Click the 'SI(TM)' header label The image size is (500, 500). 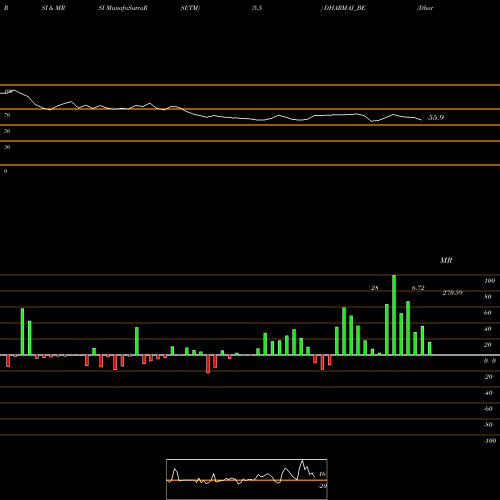[190, 8]
